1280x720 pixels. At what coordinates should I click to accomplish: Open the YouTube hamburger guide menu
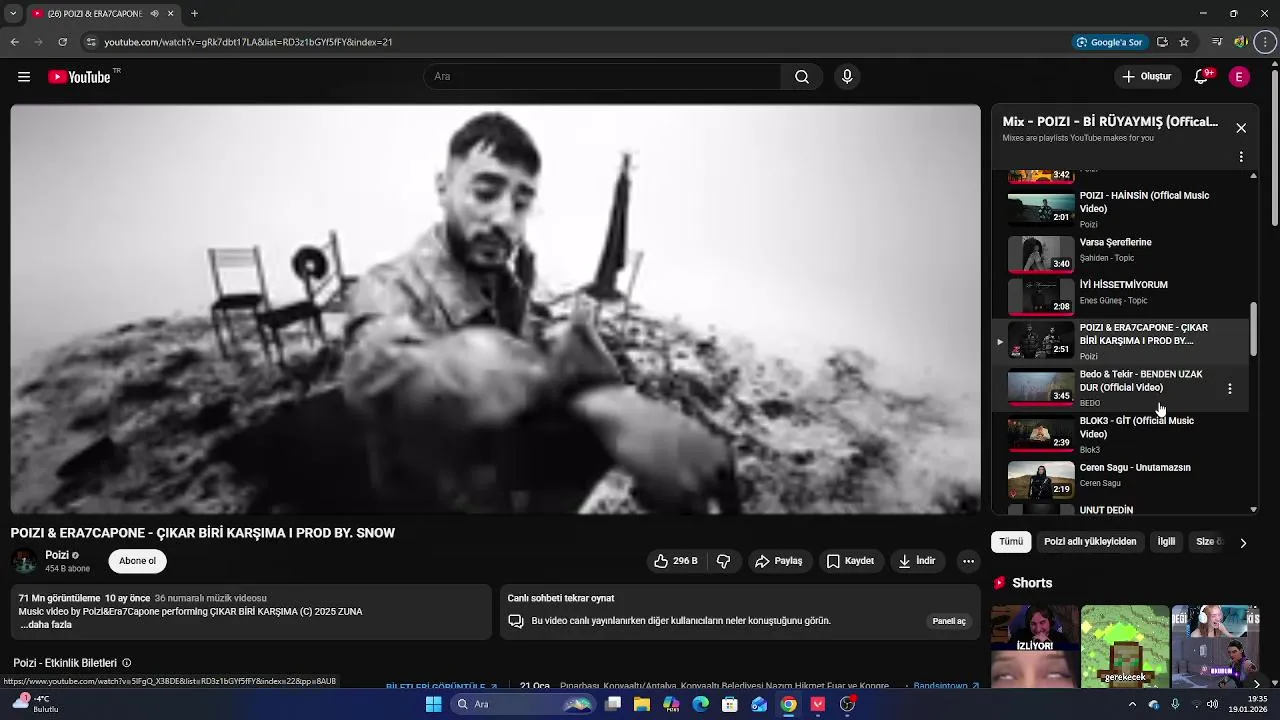[x=24, y=77]
